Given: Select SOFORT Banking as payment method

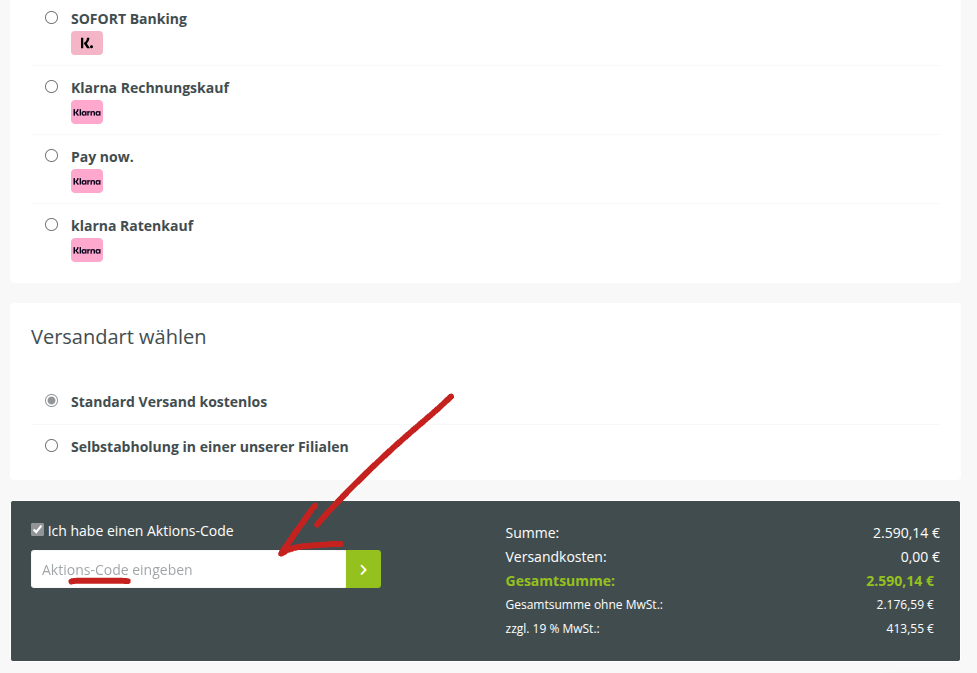Looking at the screenshot, I should tap(51, 16).
